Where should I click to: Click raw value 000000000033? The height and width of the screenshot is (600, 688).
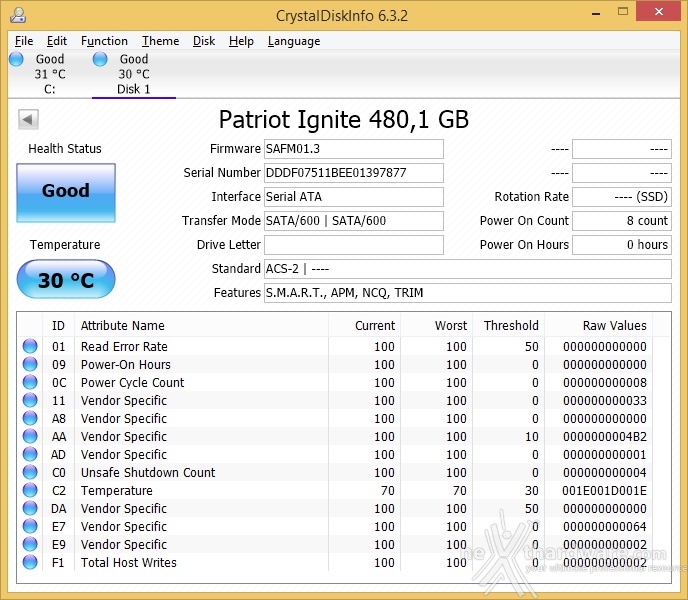605,400
